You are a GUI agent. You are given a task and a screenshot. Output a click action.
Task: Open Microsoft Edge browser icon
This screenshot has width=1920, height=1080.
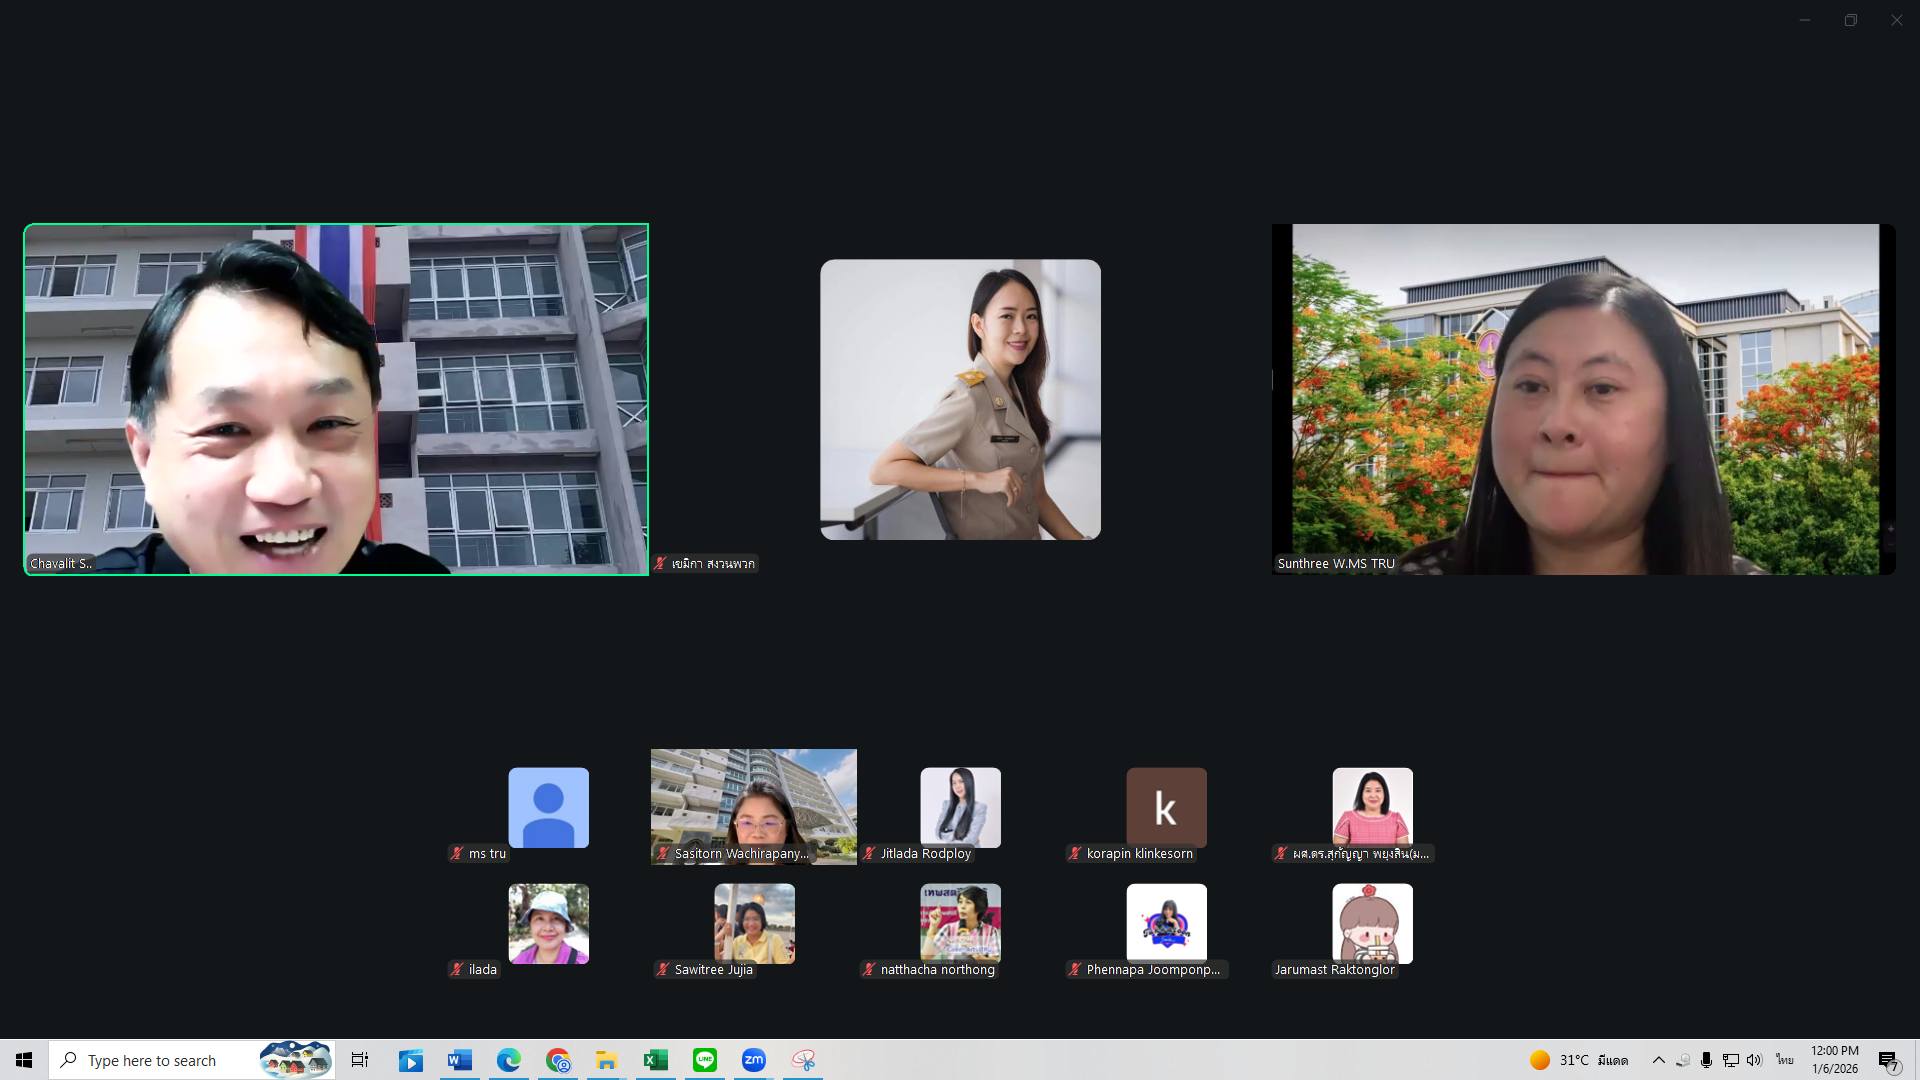[509, 1060]
